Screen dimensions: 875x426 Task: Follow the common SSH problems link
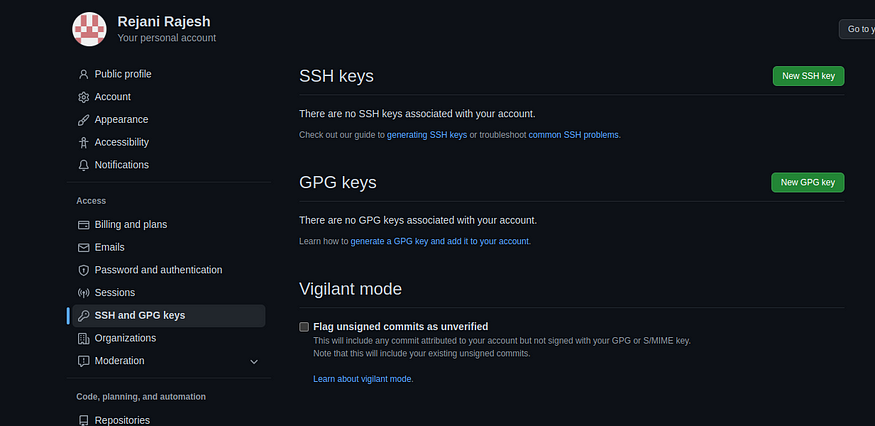pyautogui.click(x=573, y=135)
